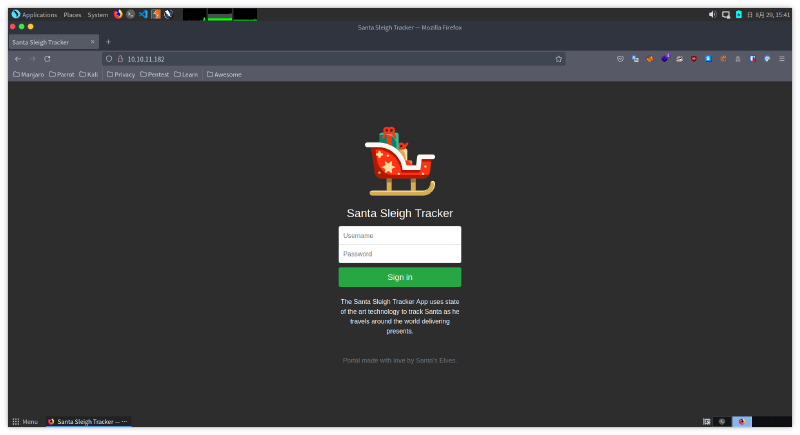Open the orange cookie extension icon
This screenshot has height=435, width=800.
[x=723, y=59]
